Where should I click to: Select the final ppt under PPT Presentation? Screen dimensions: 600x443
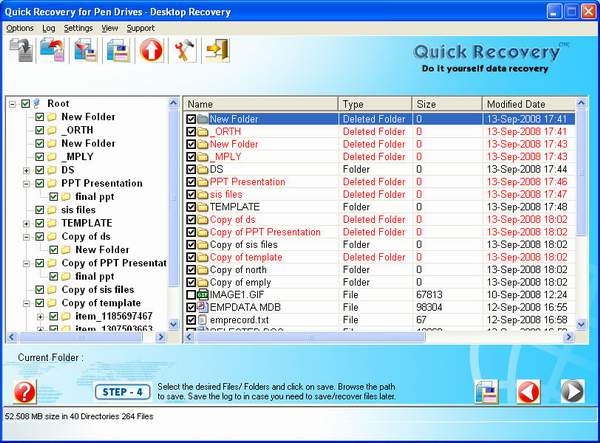pyautogui.click(x=95, y=197)
